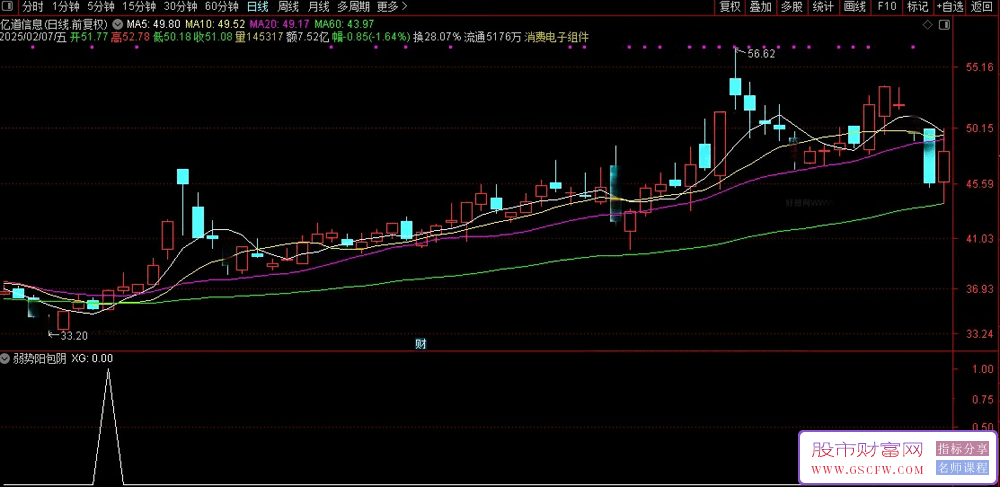Viewport: 1000px width, 487px height.
Task: Switch to the 1分钟 period tab
Action: coord(65,7)
